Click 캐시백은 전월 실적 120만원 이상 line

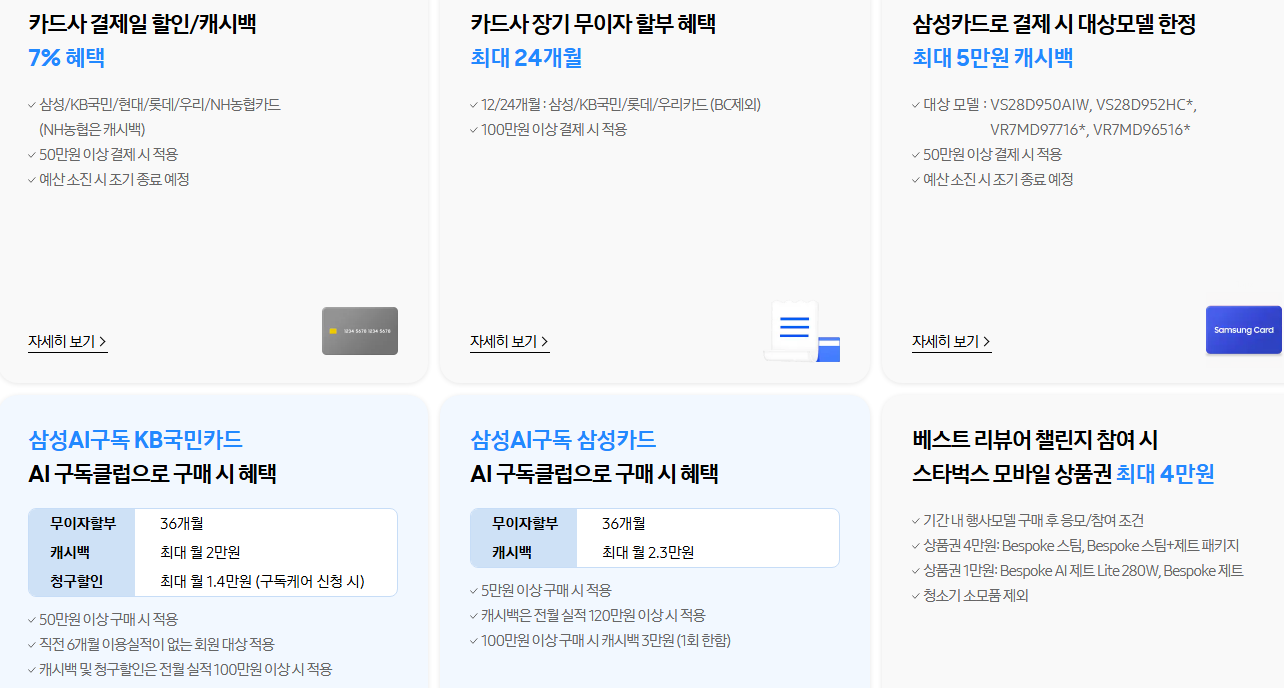(593, 615)
